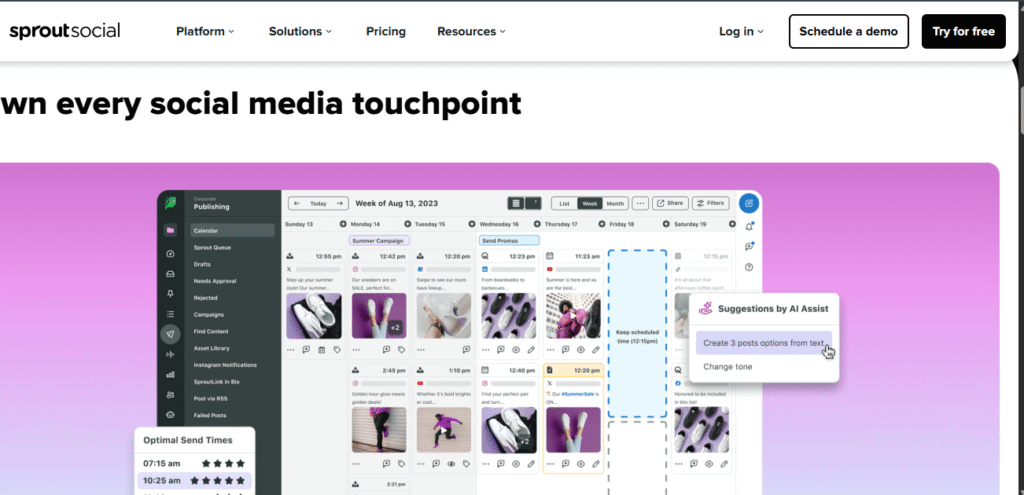Click the bulleted list icon in the sidebar

click(170, 314)
